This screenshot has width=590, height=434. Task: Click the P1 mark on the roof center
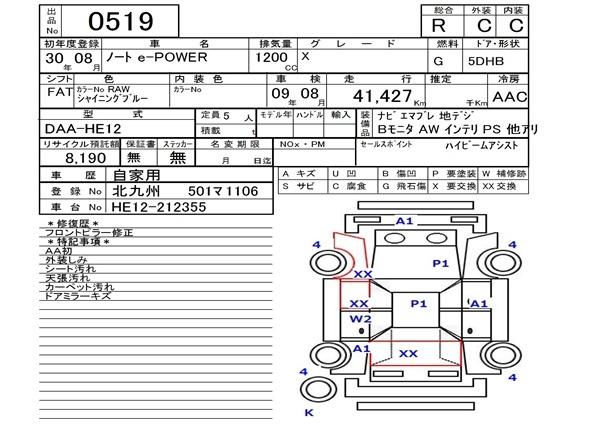coord(418,303)
